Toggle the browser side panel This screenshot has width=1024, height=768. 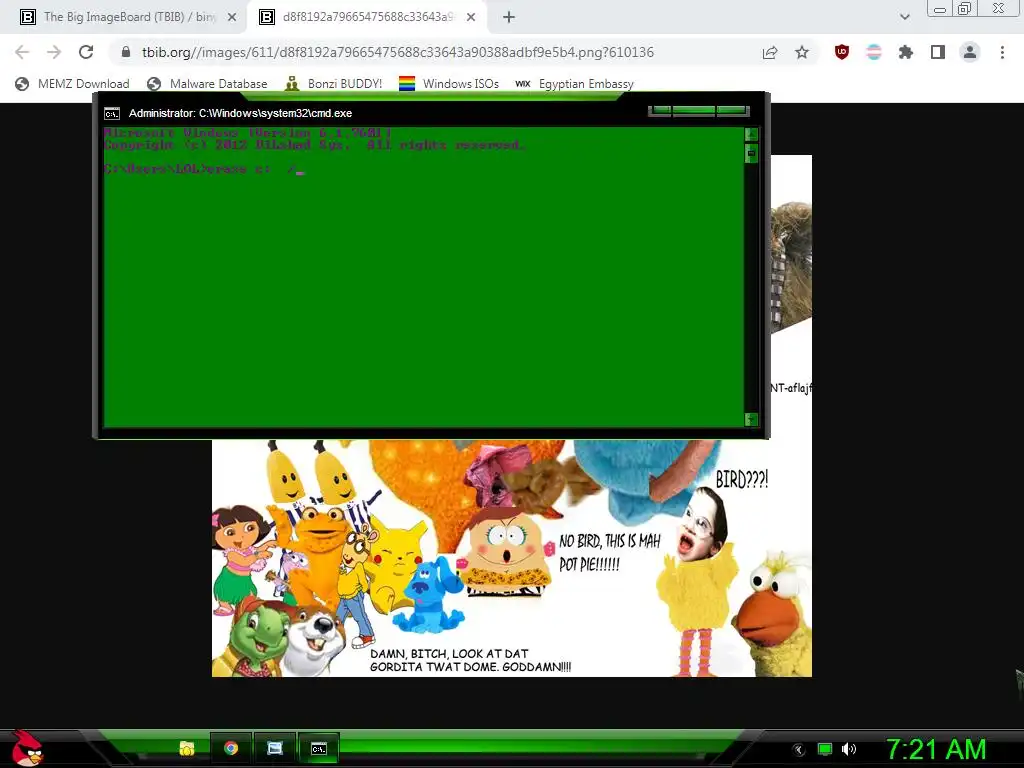tap(938, 52)
